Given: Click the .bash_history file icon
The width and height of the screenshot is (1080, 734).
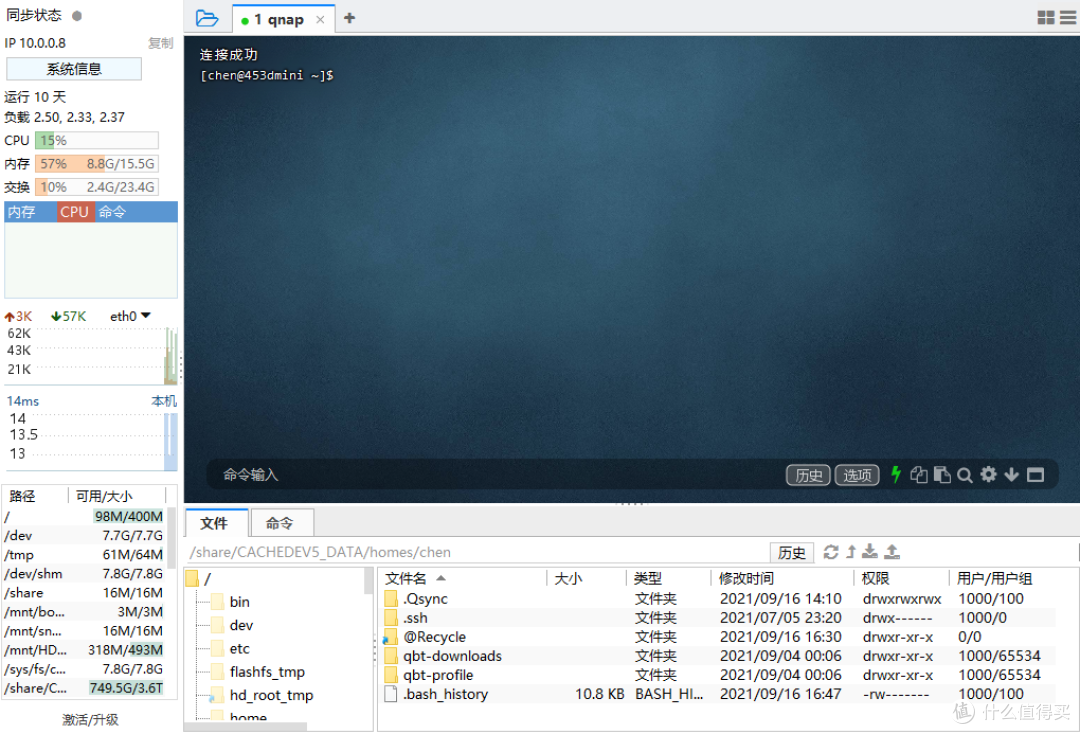Looking at the screenshot, I should coord(391,693).
